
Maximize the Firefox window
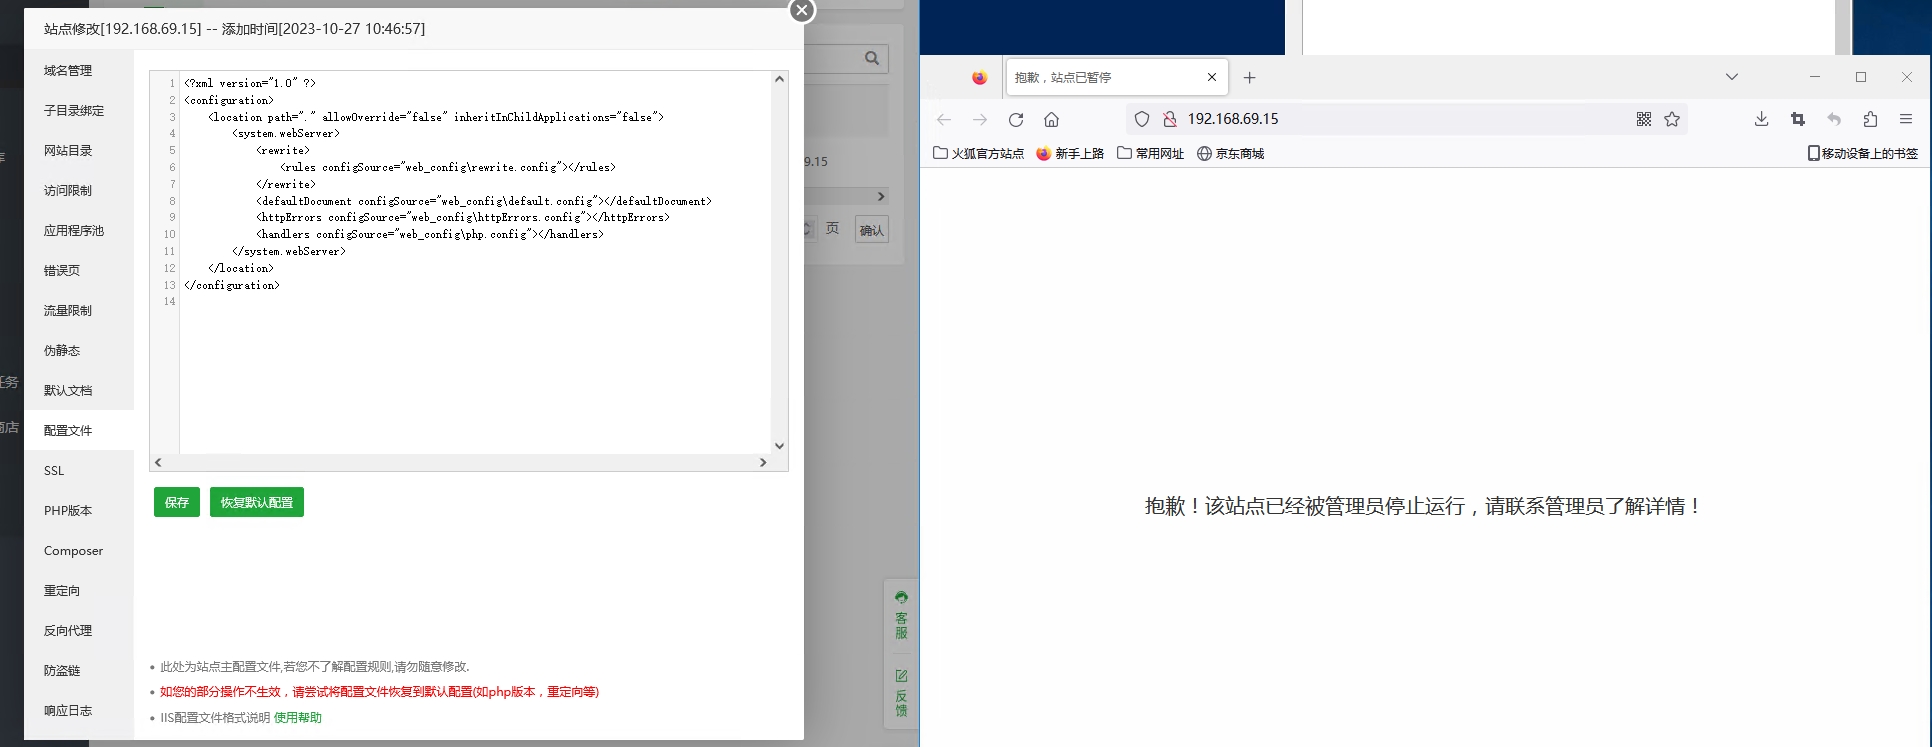[x=1861, y=77]
